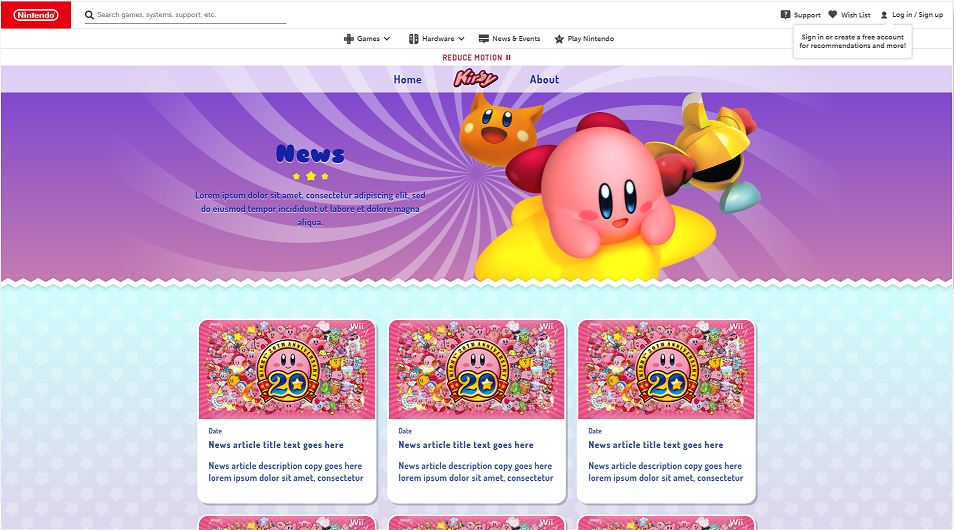Open the Hardware menu
954x530 pixels.
[x=436, y=38]
